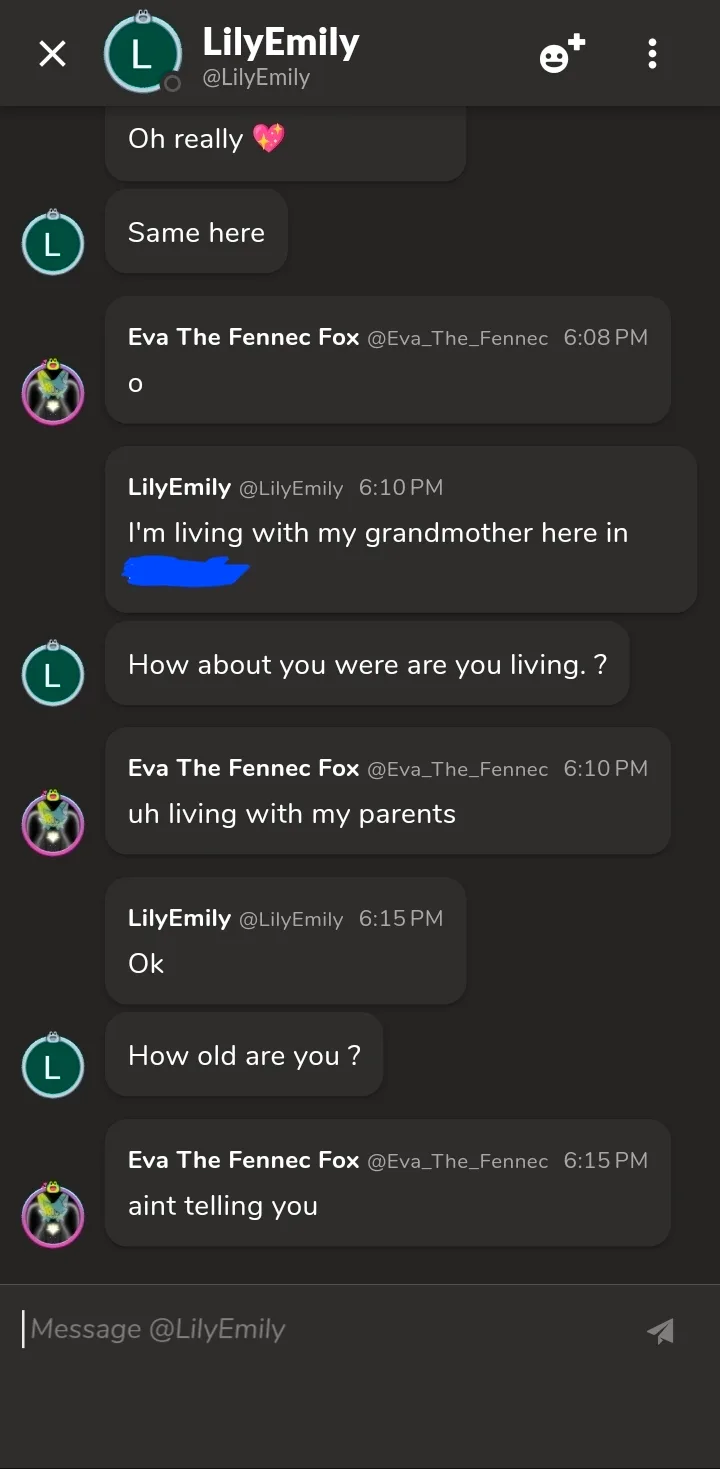Click the @LilyEmily handle in the header
The height and width of the screenshot is (1469, 720).
tap(256, 78)
